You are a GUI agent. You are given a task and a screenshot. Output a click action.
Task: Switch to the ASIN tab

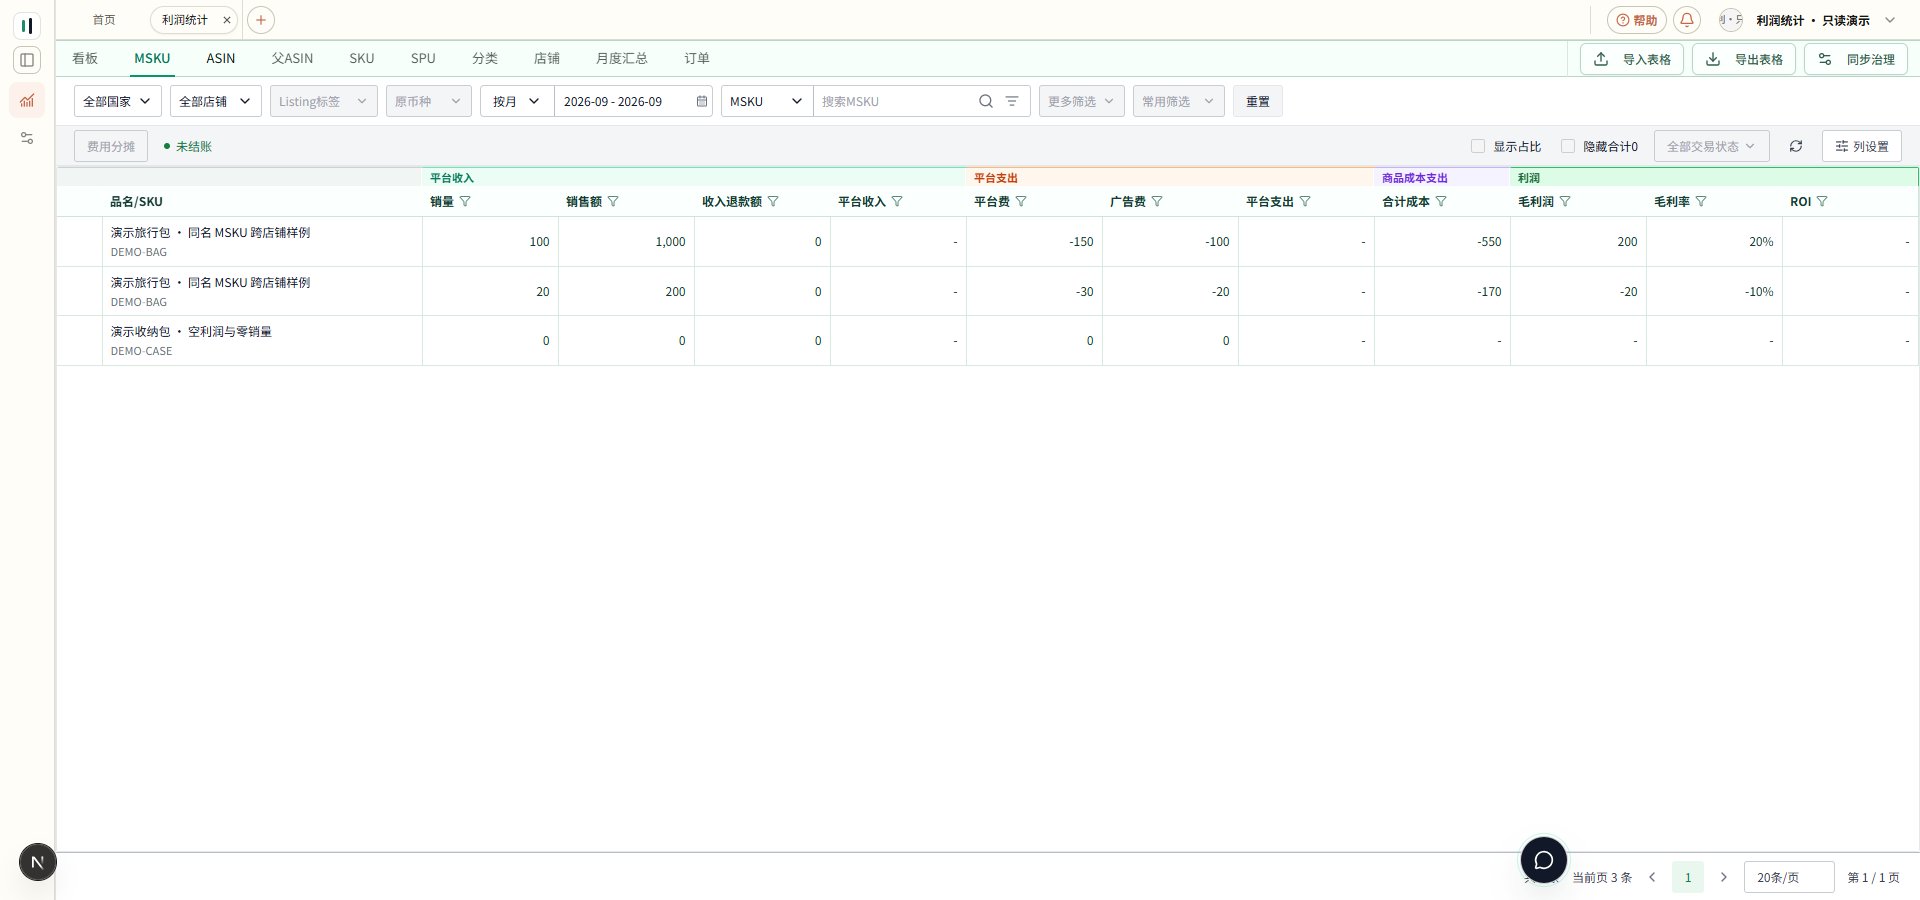pos(221,58)
